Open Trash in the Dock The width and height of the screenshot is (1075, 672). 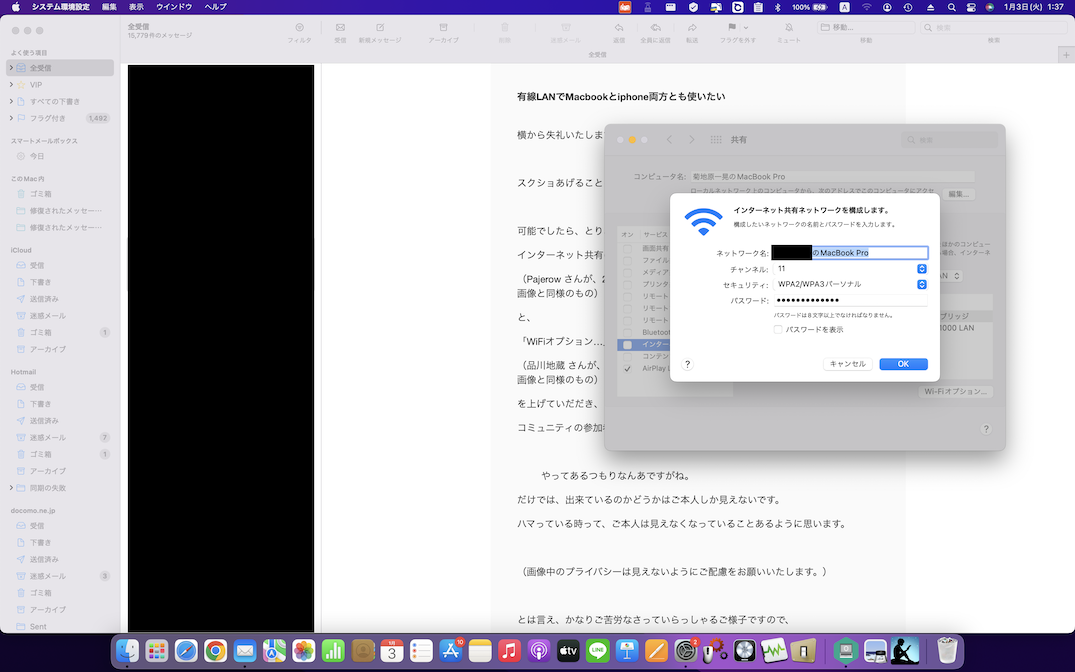click(946, 651)
